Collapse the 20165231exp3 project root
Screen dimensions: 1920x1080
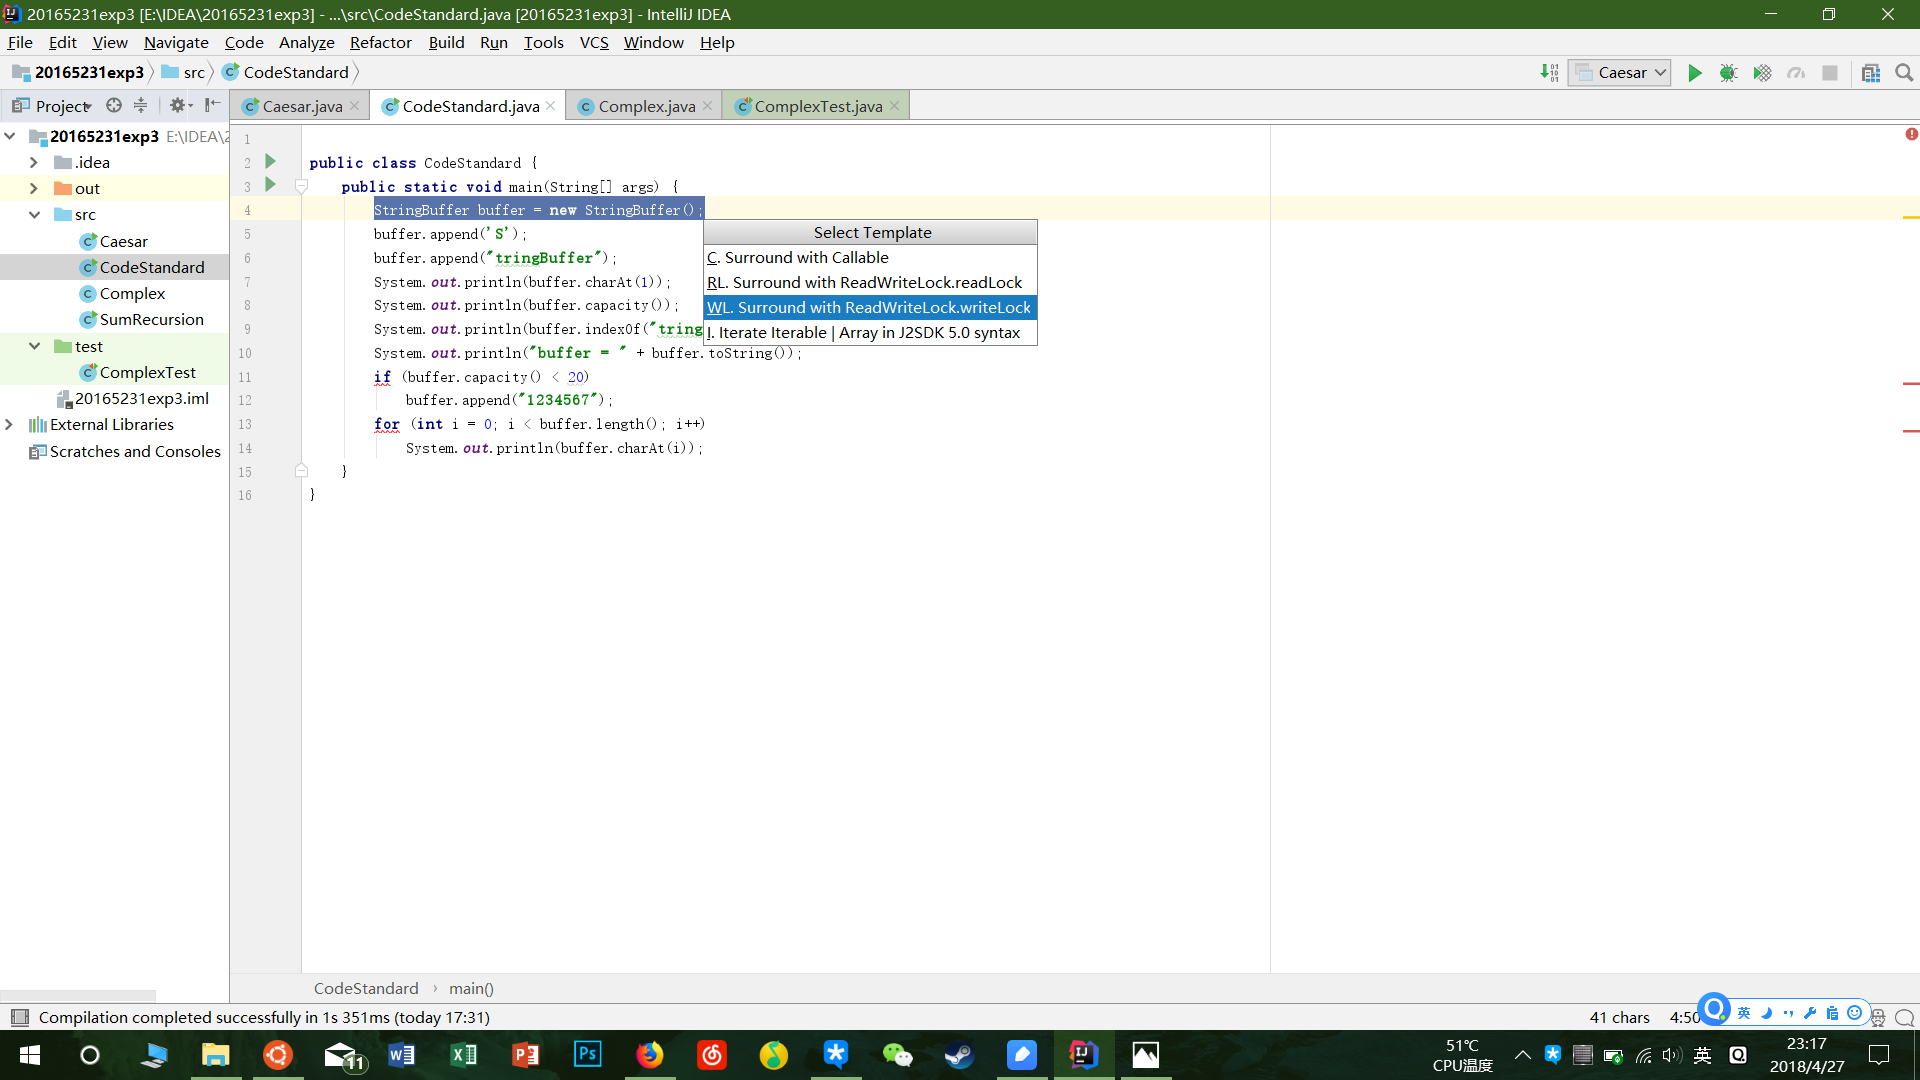[10, 136]
